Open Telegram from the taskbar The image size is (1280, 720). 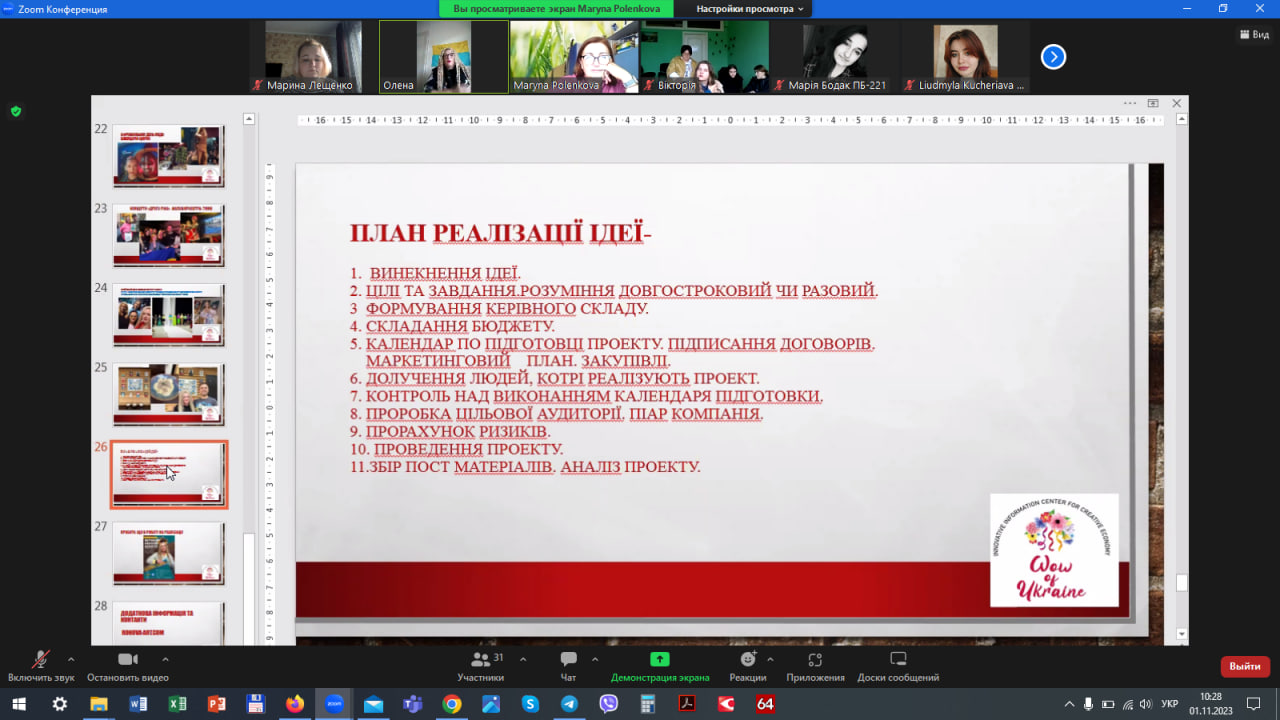[569, 704]
